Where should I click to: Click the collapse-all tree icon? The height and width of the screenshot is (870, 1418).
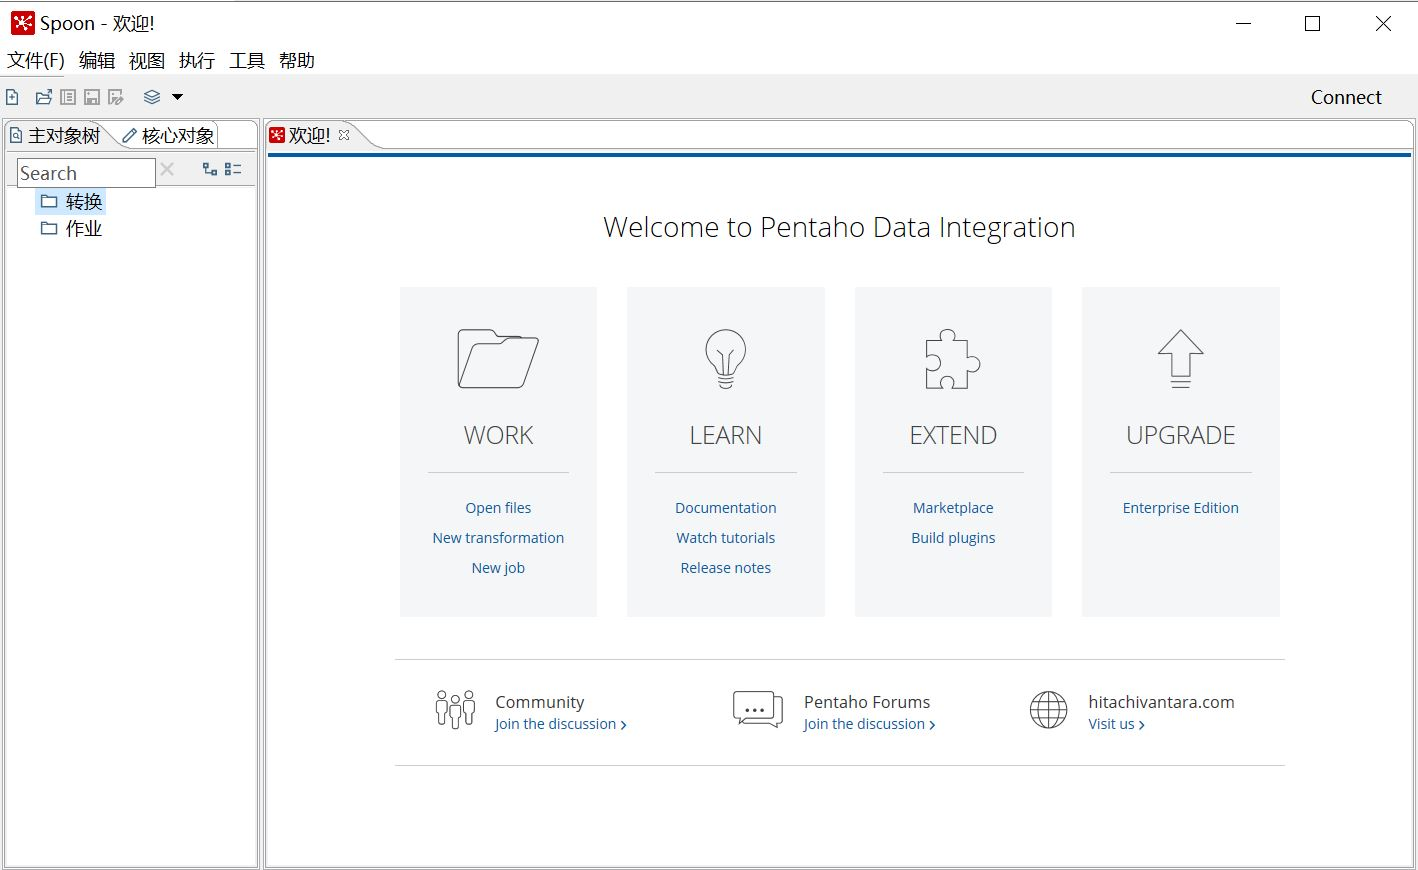233,169
